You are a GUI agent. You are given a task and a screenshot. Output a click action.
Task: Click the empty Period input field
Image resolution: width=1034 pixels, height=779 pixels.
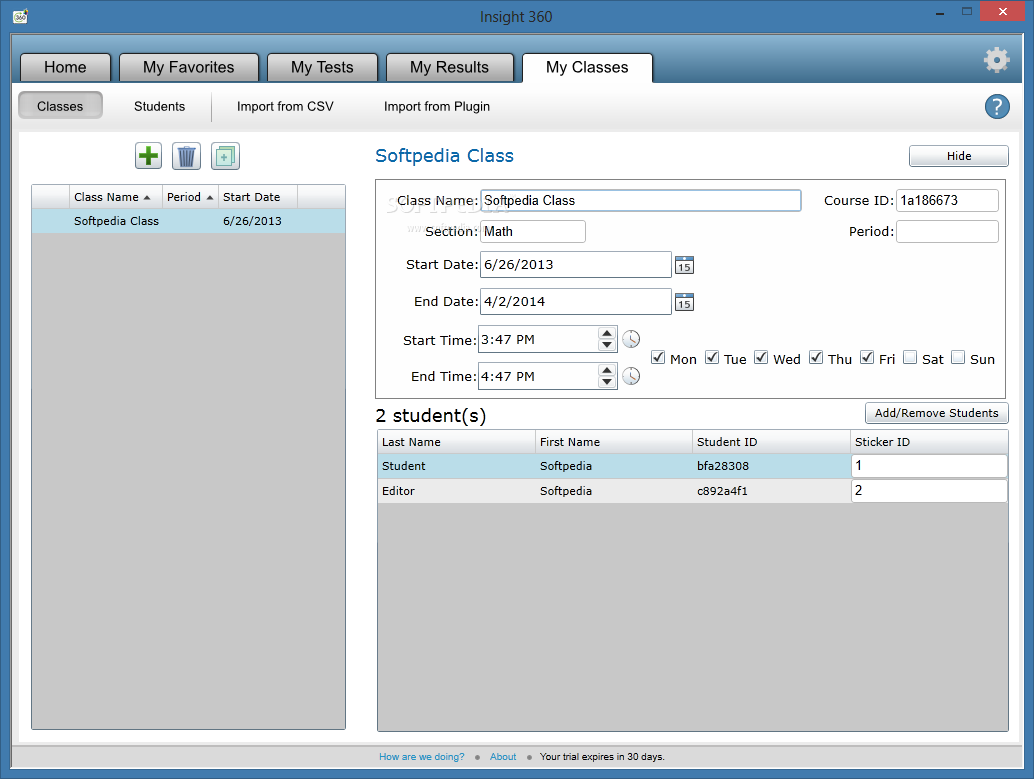click(947, 232)
